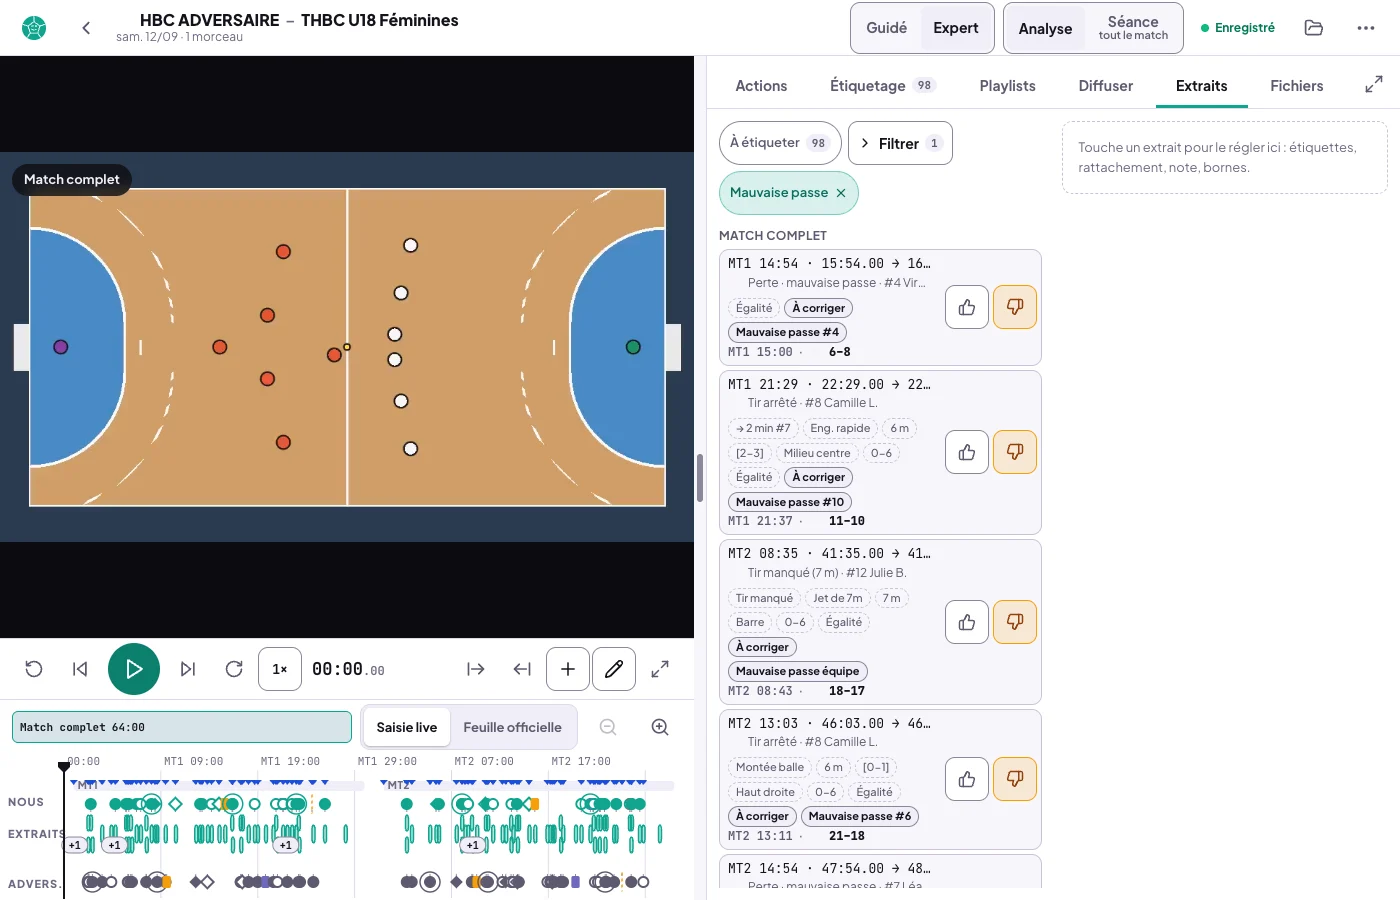Expand the Filtrer dropdown
The height and width of the screenshot is (900, 1400).
click(900, 143)
